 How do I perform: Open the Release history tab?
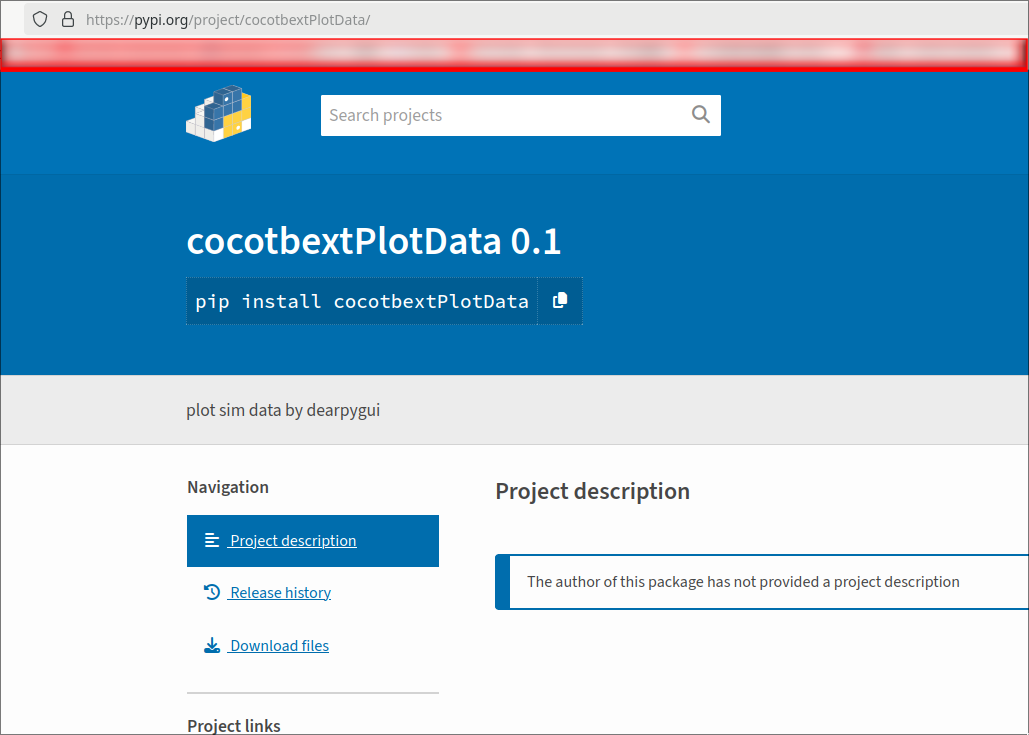pos(280,593)
